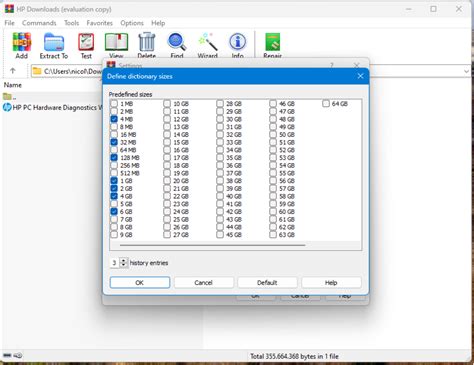Select HP PC Hardware Diagnostics file
Viewport: 474px width, 365px height.
pos(53,107)
